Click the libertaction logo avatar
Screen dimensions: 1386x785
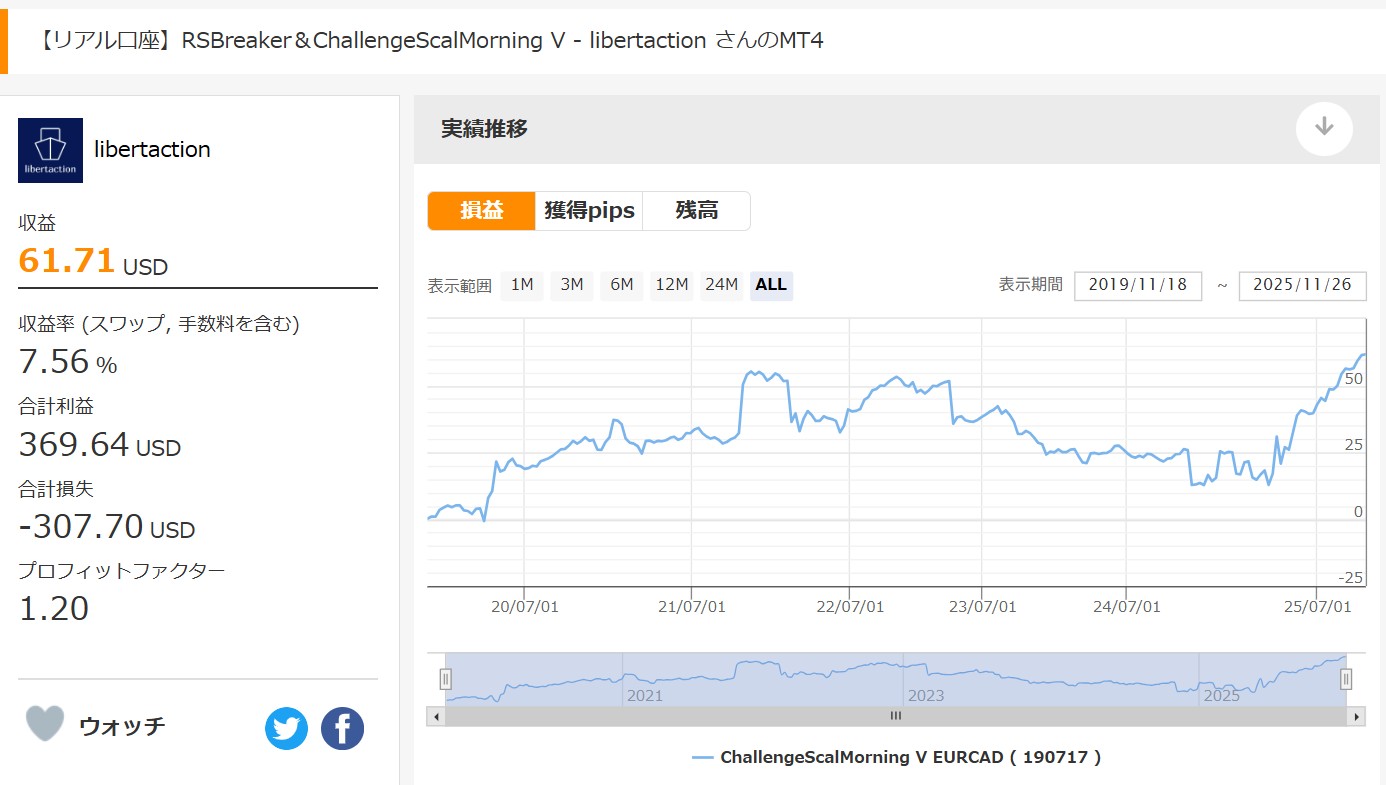50,150
